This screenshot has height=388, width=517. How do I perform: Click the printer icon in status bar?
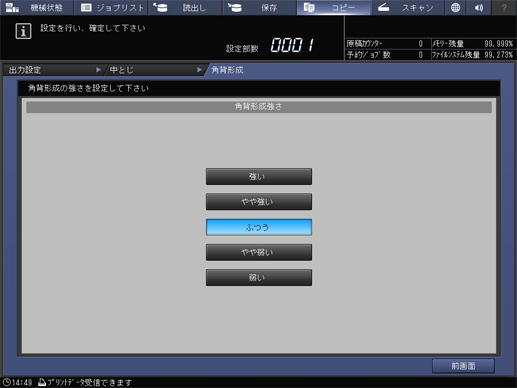tap(42, 382)
